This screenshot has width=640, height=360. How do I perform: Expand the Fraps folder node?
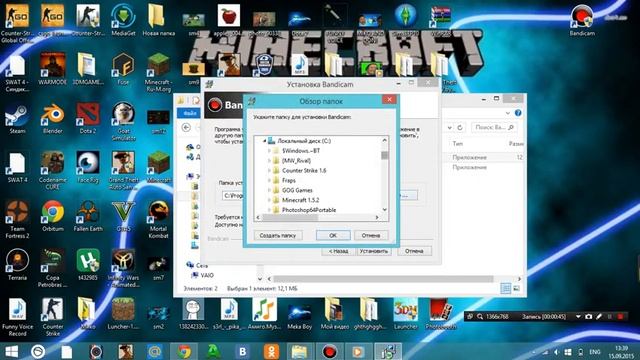(x=269, y=180)
